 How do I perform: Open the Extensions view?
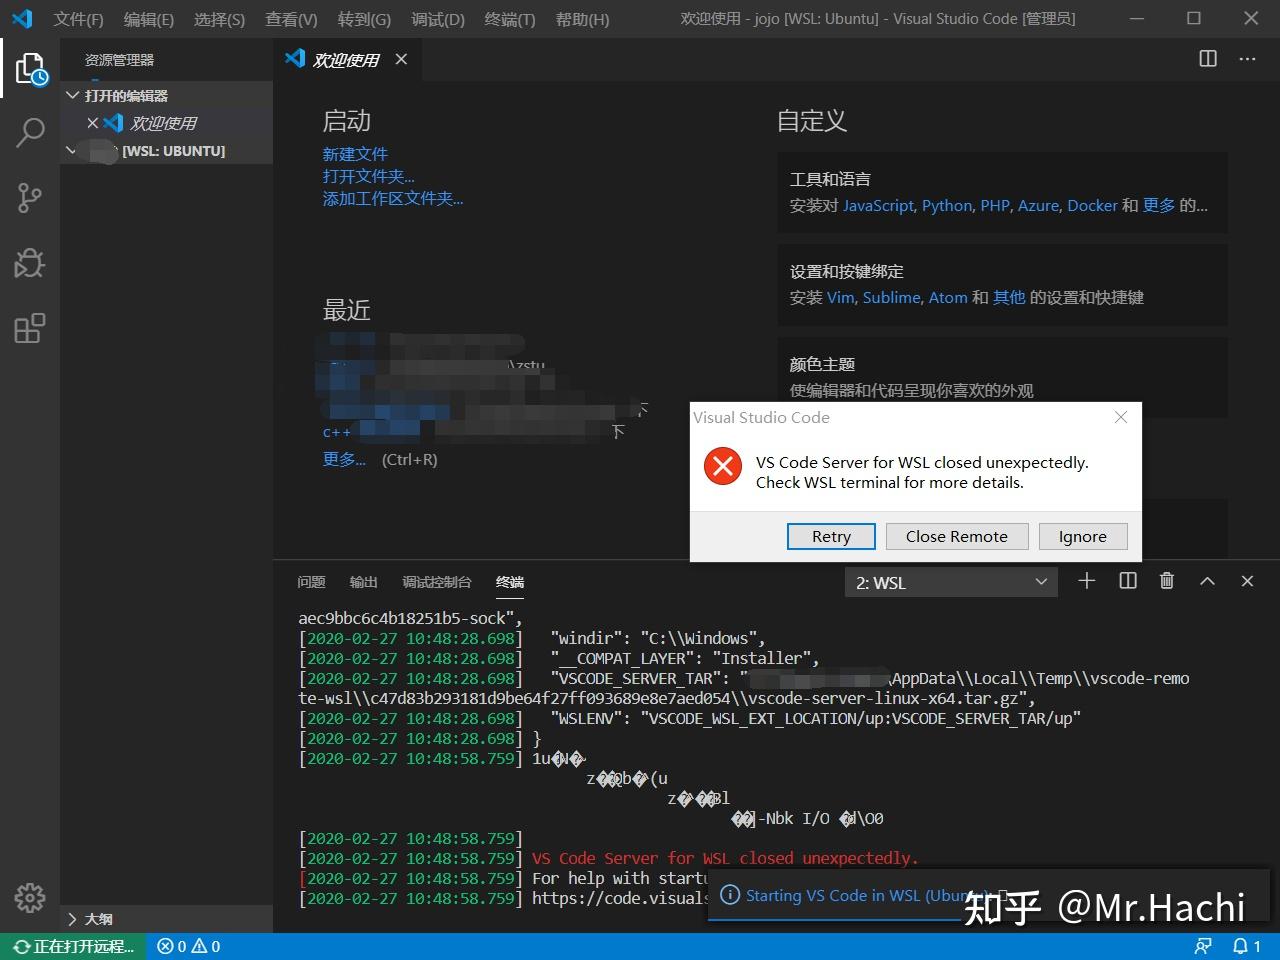30,327
